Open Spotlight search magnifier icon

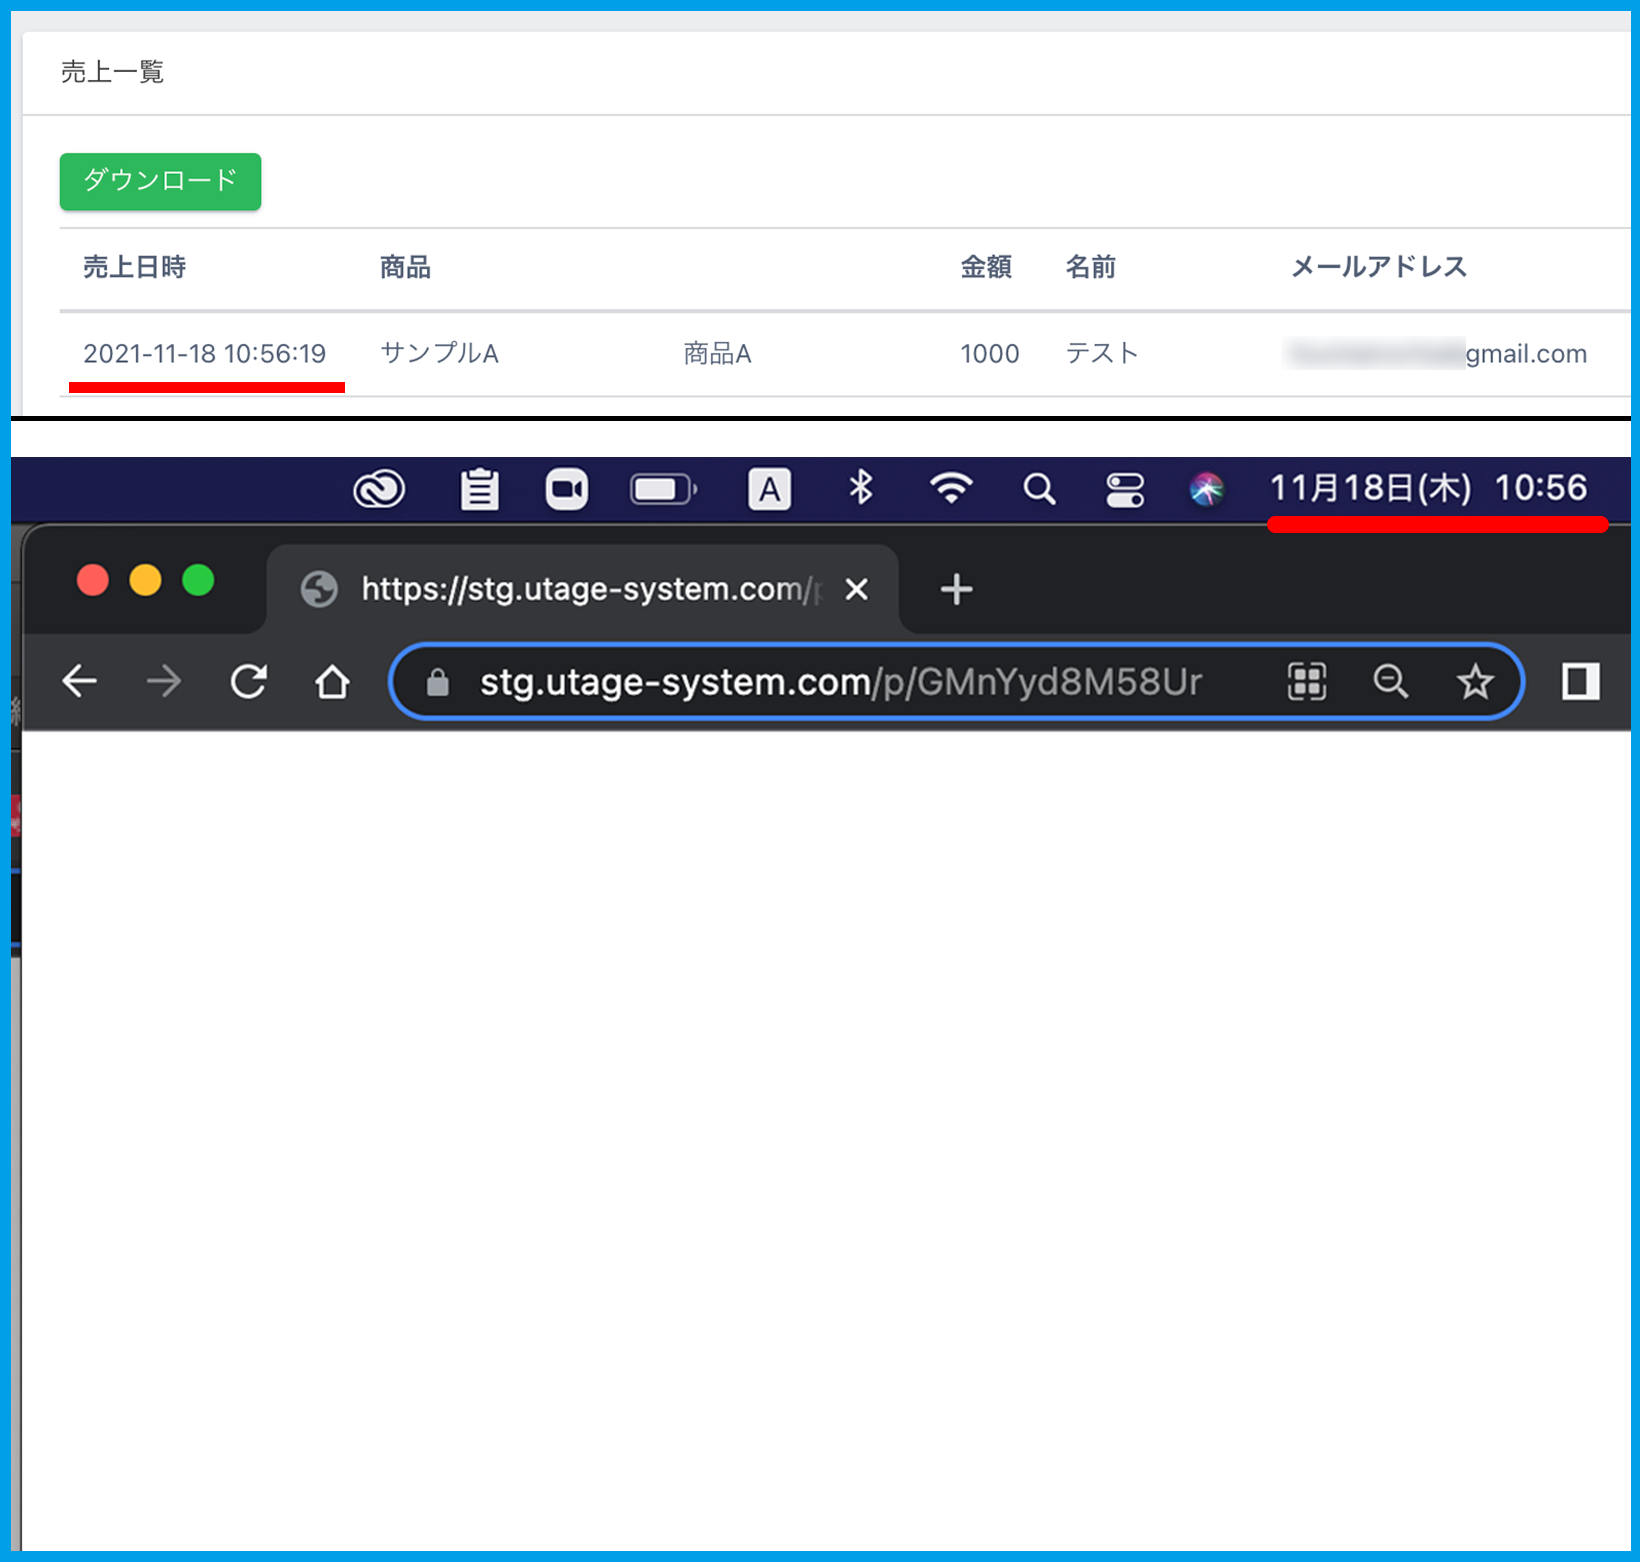pos(1039,489)
